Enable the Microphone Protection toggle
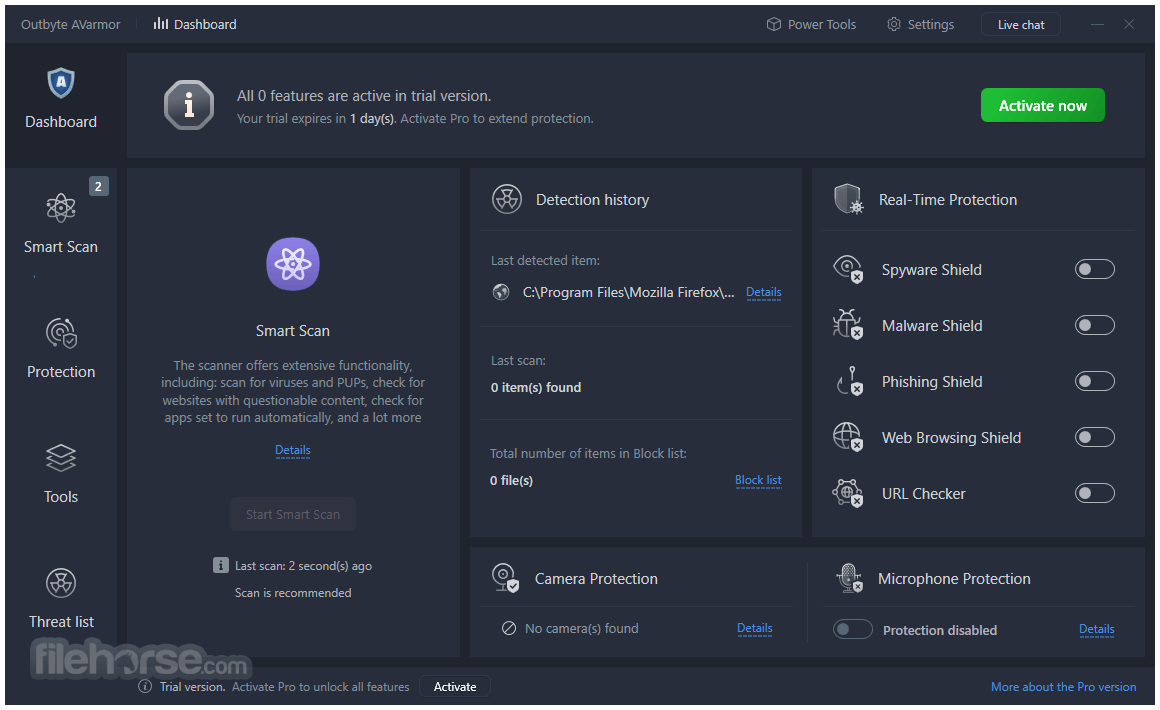Screen dimensions: 1160x710 pos(853,629)
